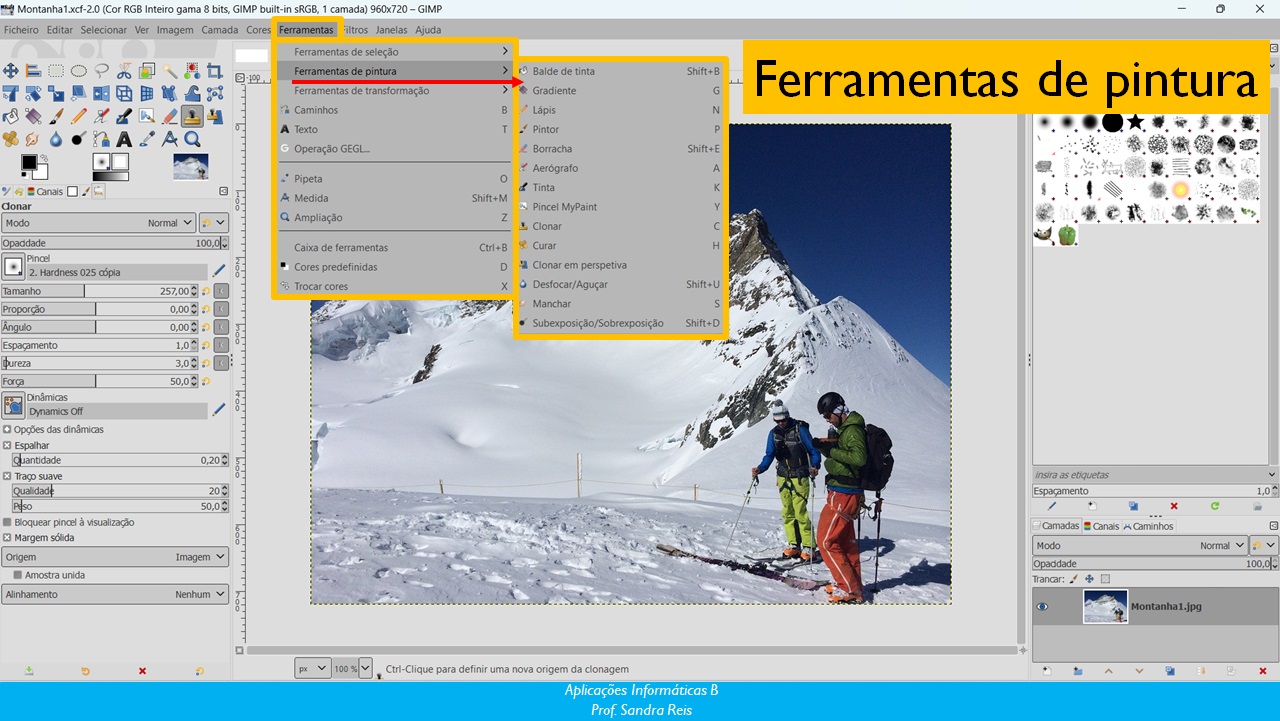Choose the Zoom magnifier tool
Viewport: 1280px width, 721px height.
192,139
